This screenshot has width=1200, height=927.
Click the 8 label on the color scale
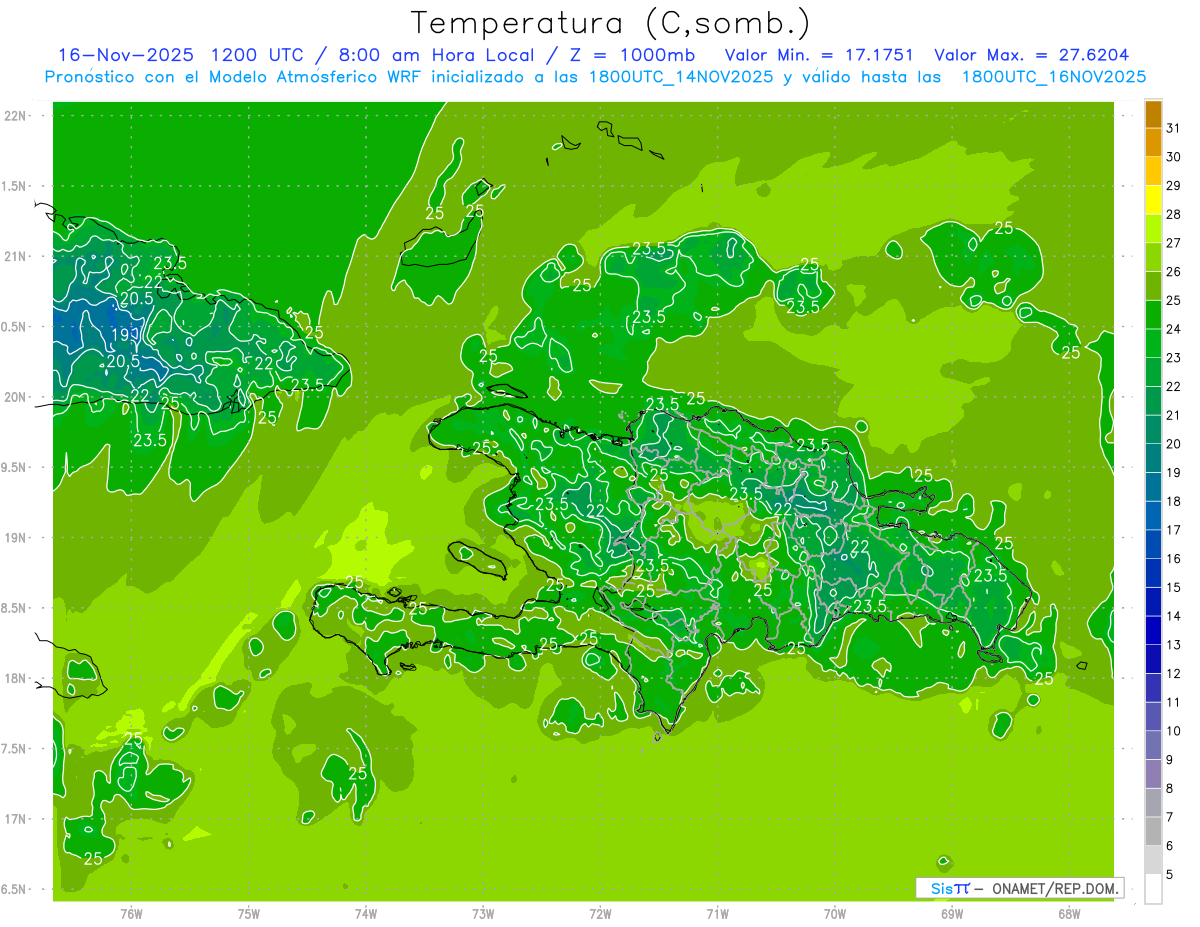tap(1170, 789)
